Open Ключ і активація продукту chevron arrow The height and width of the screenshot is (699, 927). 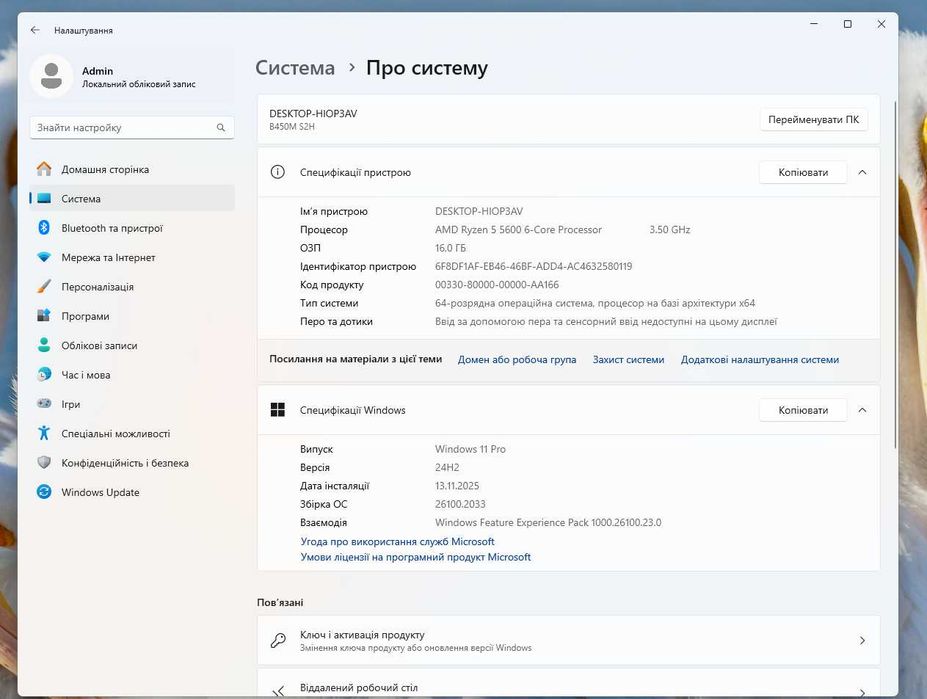[x=862, y=640]
